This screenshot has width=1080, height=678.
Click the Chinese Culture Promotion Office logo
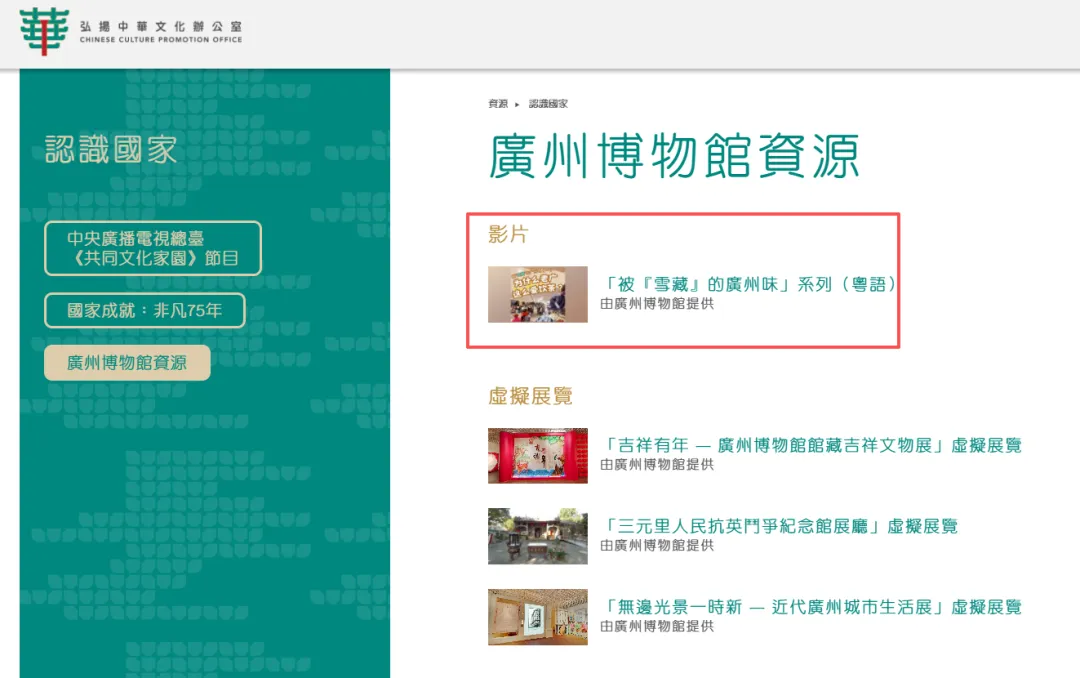coord(131,32)
